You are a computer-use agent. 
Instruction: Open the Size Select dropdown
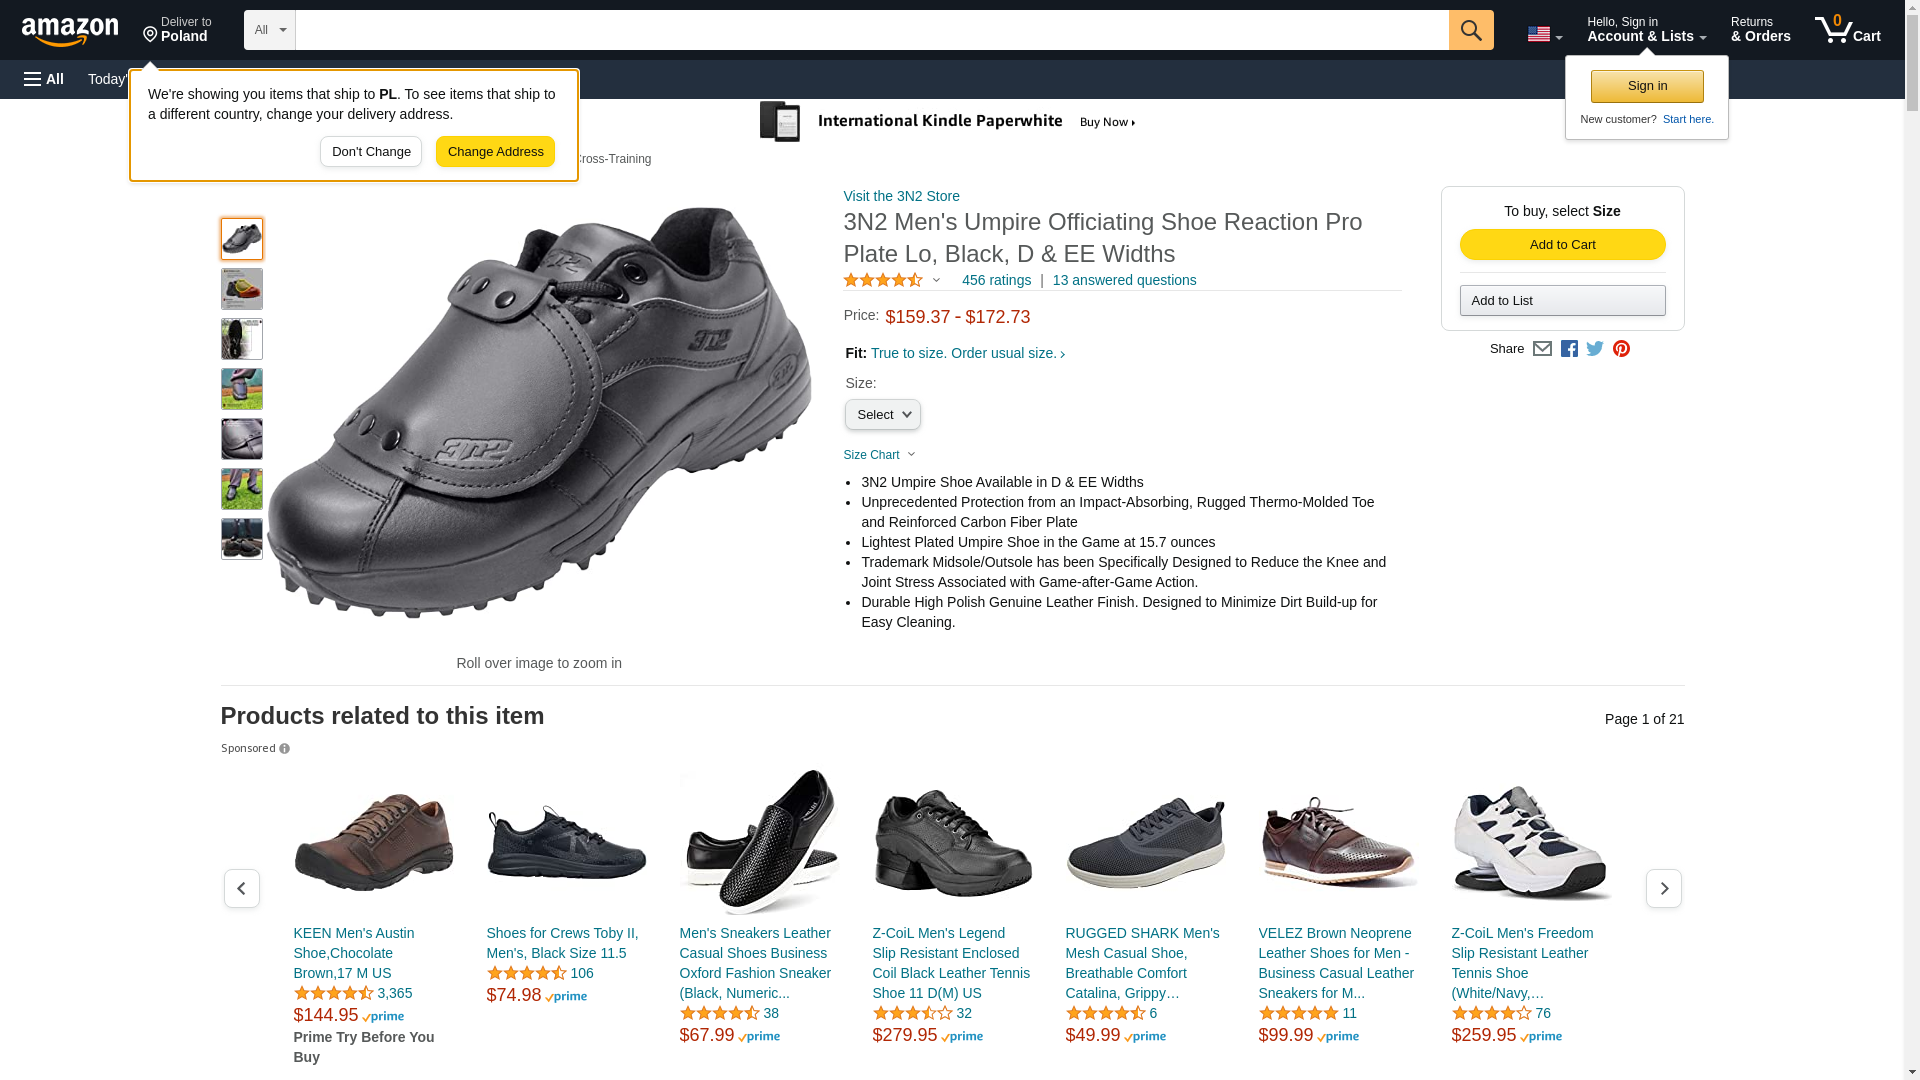(x=882, y=415)
